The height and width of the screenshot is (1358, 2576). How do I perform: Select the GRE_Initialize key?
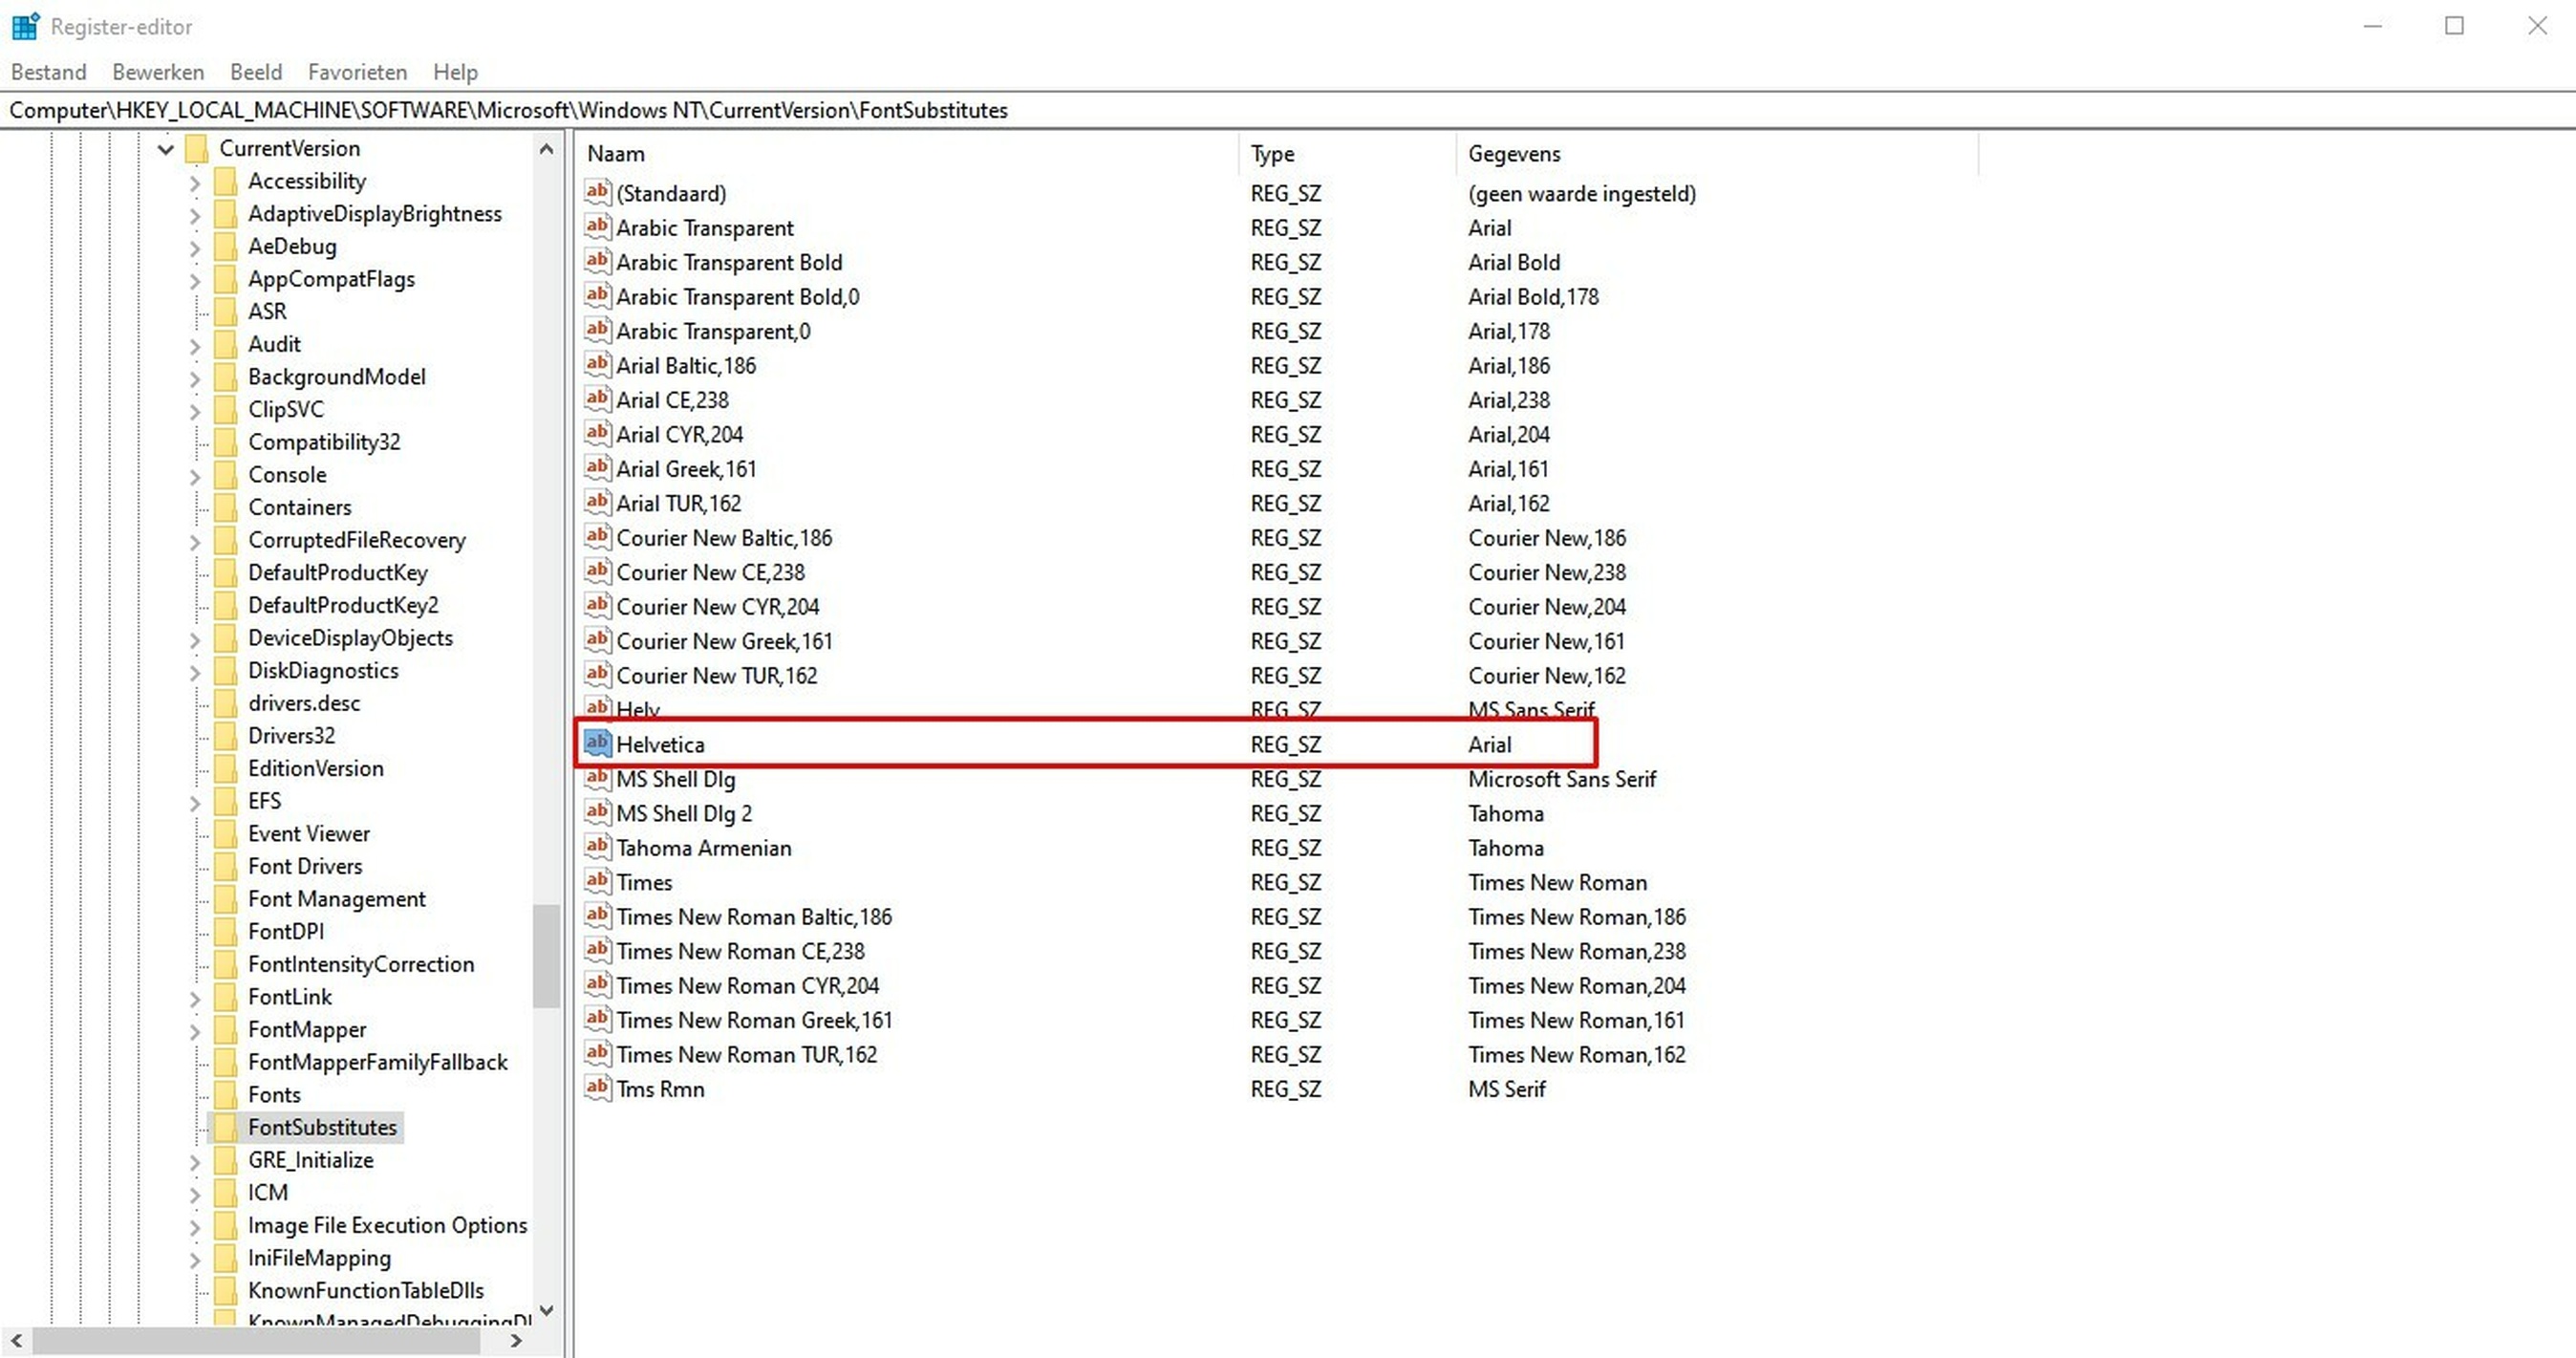(x=308, y=1160)
